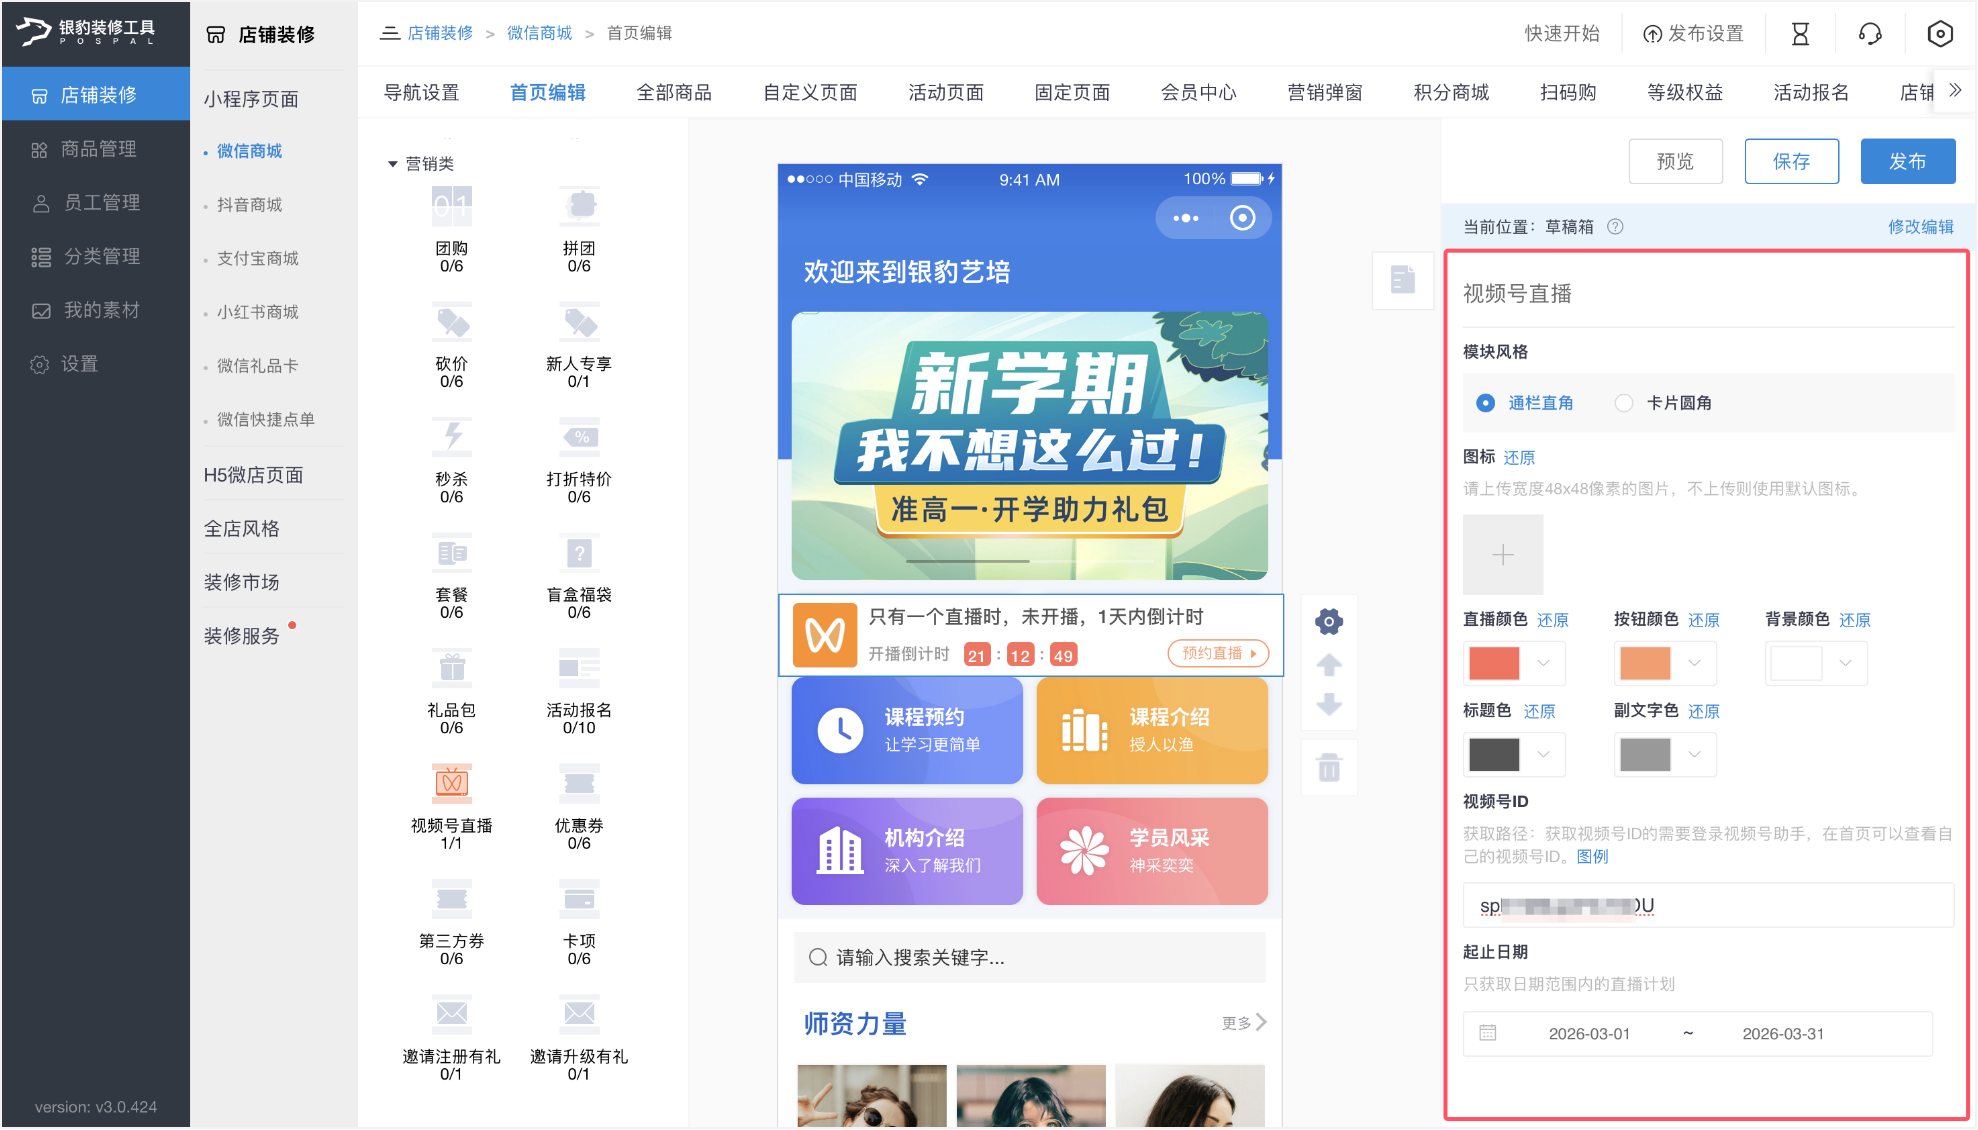Viewport: 1978px width, 1130px height.
Task: Click the 修改编辑 link
Action: point(1920,227)
